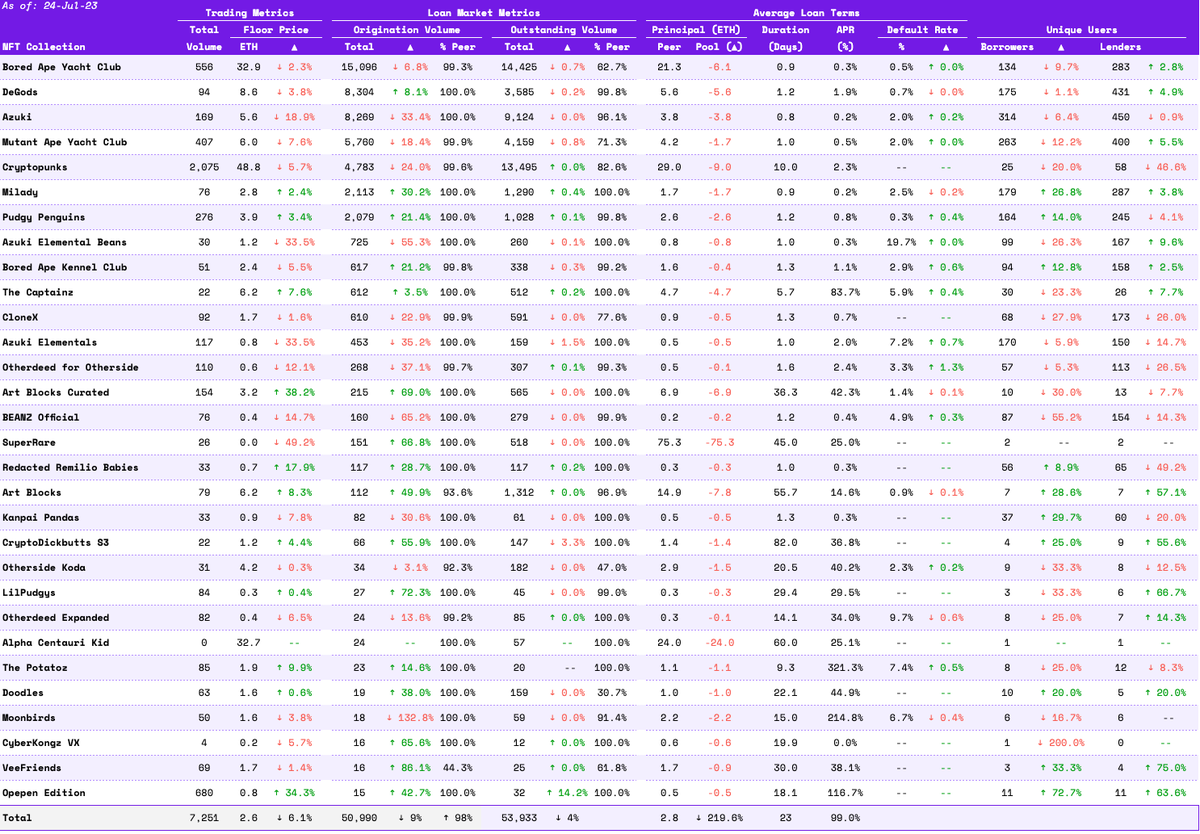Click the 'CryptoDickbutts S3' row name

(x=56, y=542)
